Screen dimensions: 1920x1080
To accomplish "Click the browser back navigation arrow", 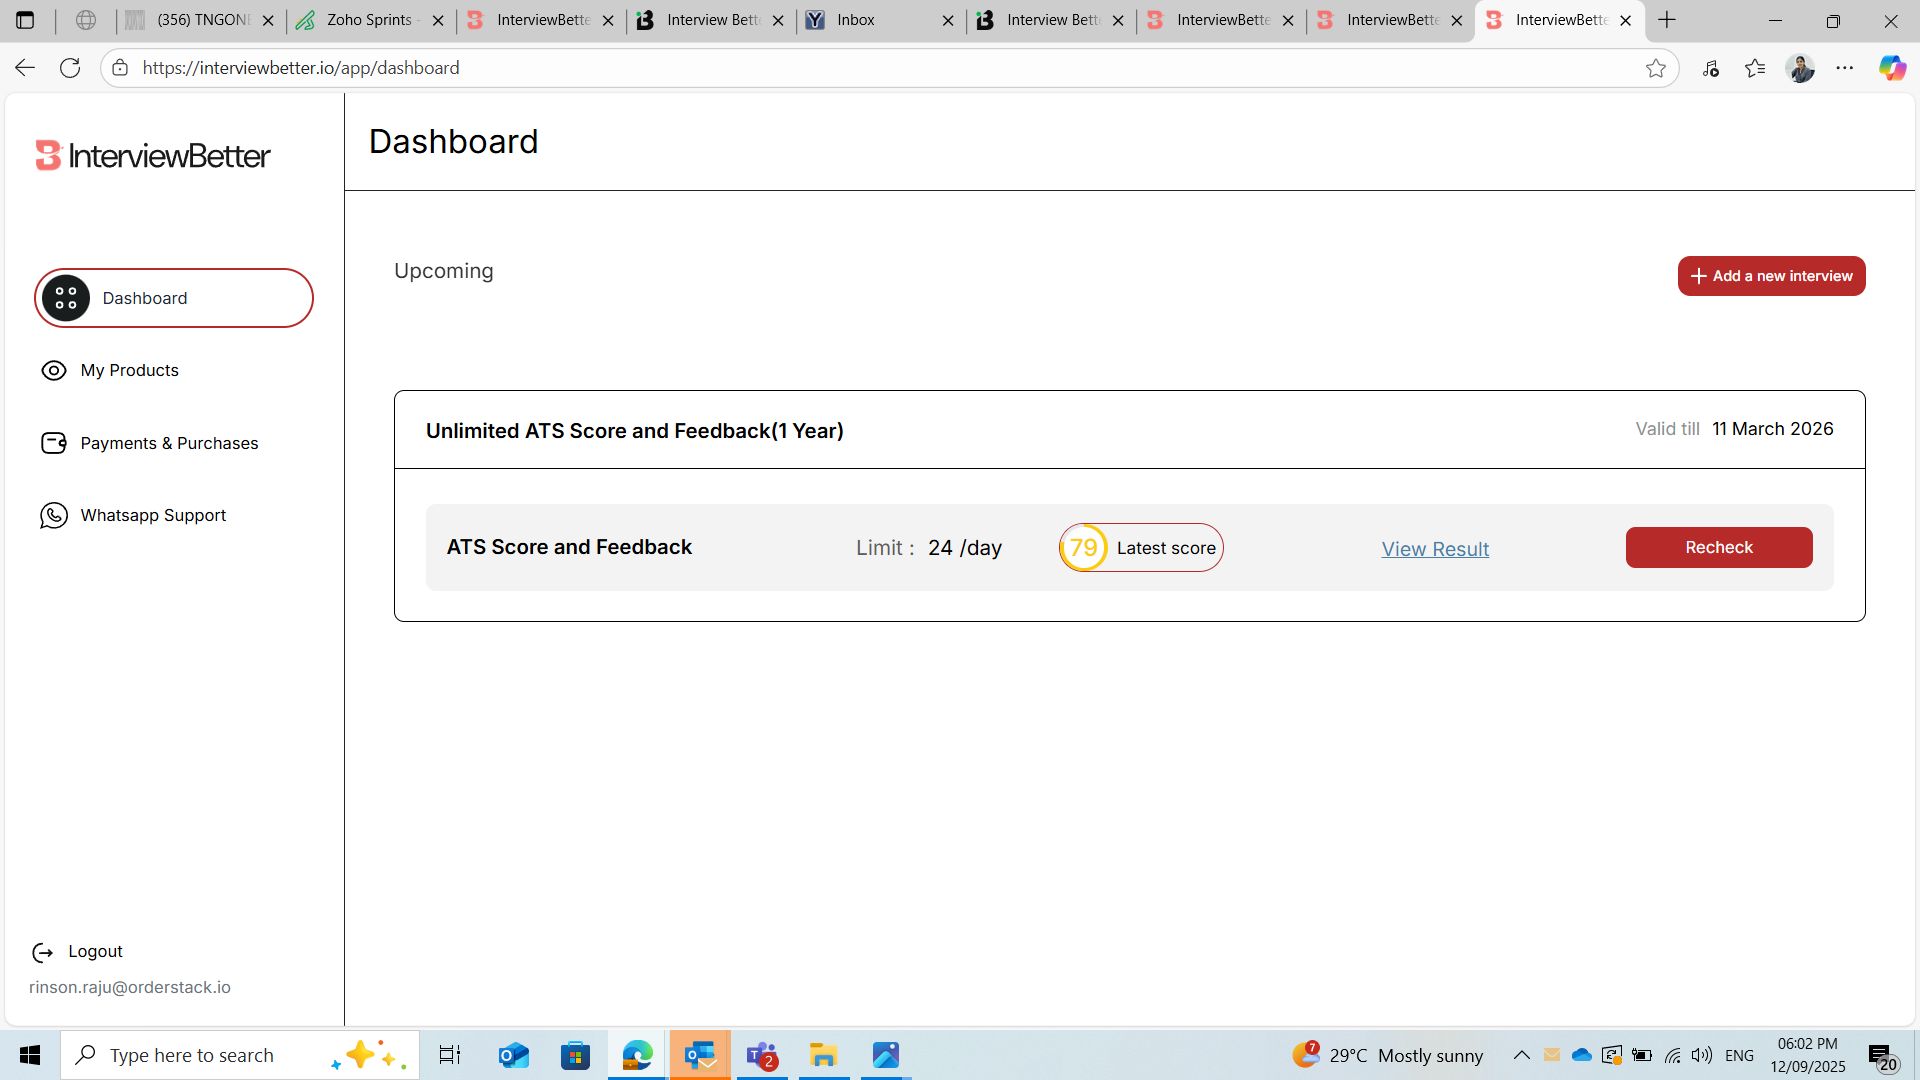I will point(24,67).
